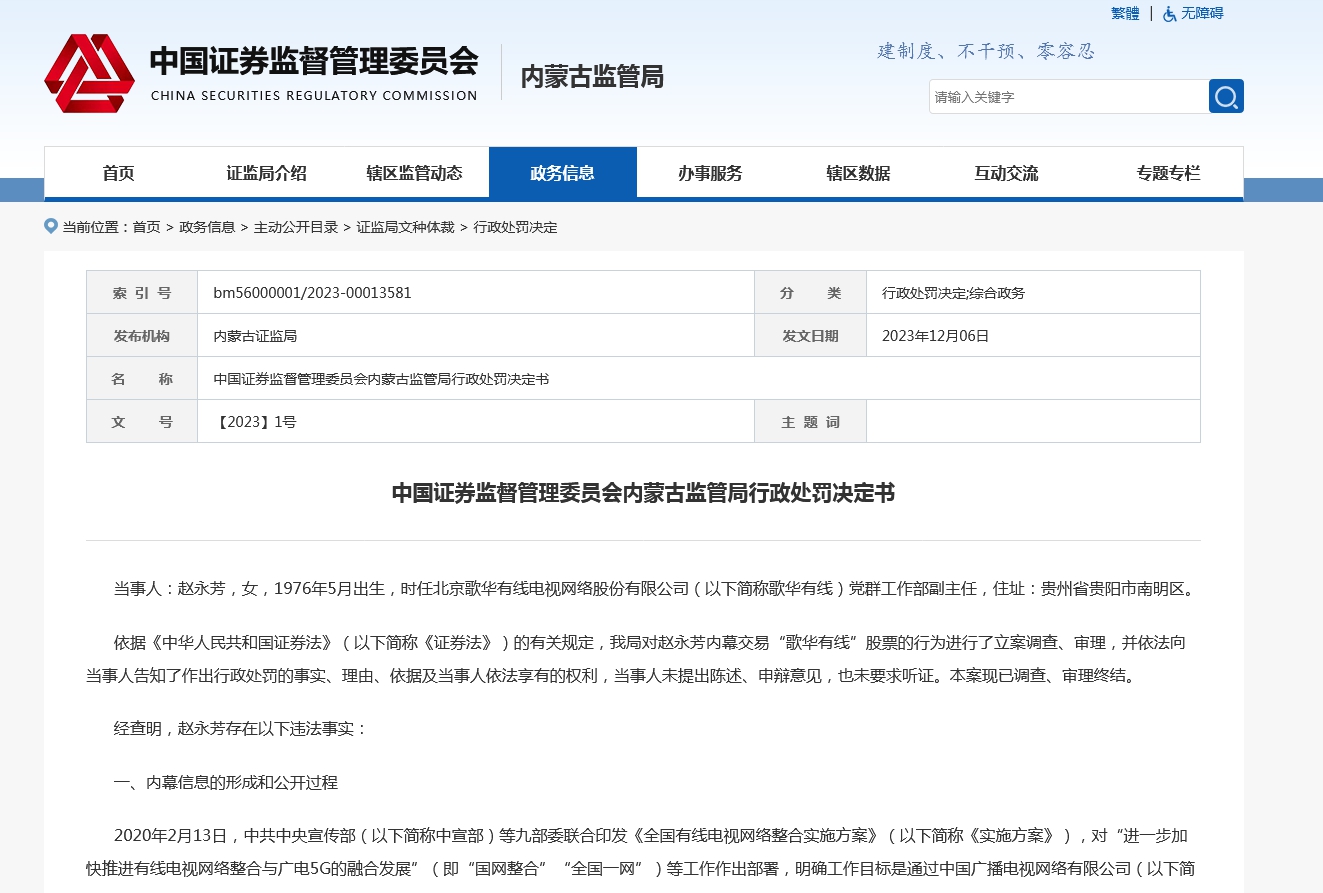This screenshot has height=893, width=1323.
Task: Focus the keyword search input field
Action: tap(1068, 97)
